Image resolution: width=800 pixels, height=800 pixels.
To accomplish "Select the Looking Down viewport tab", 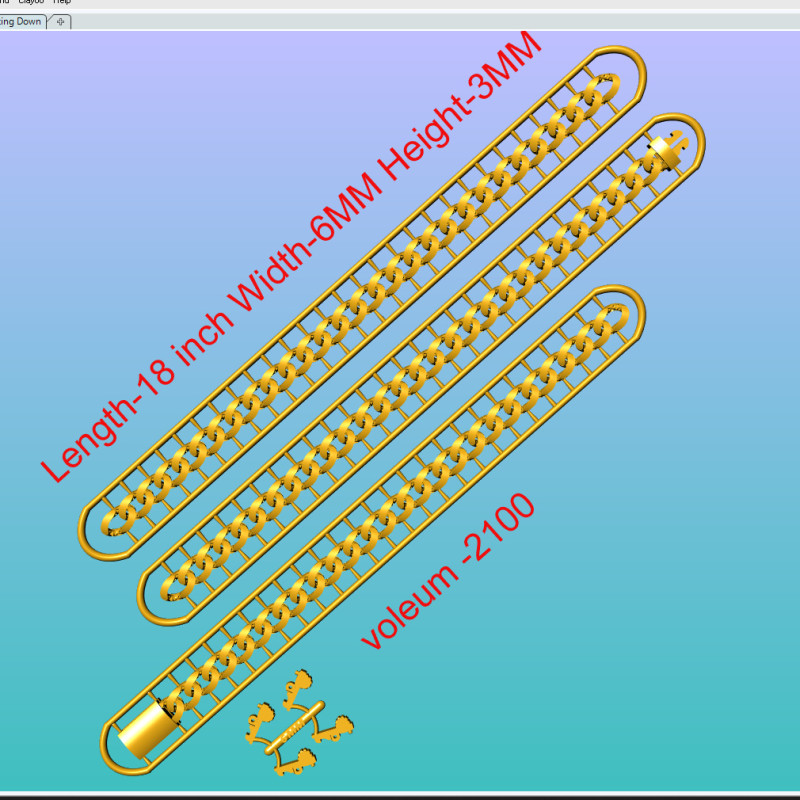I will (x=21, y=21).
